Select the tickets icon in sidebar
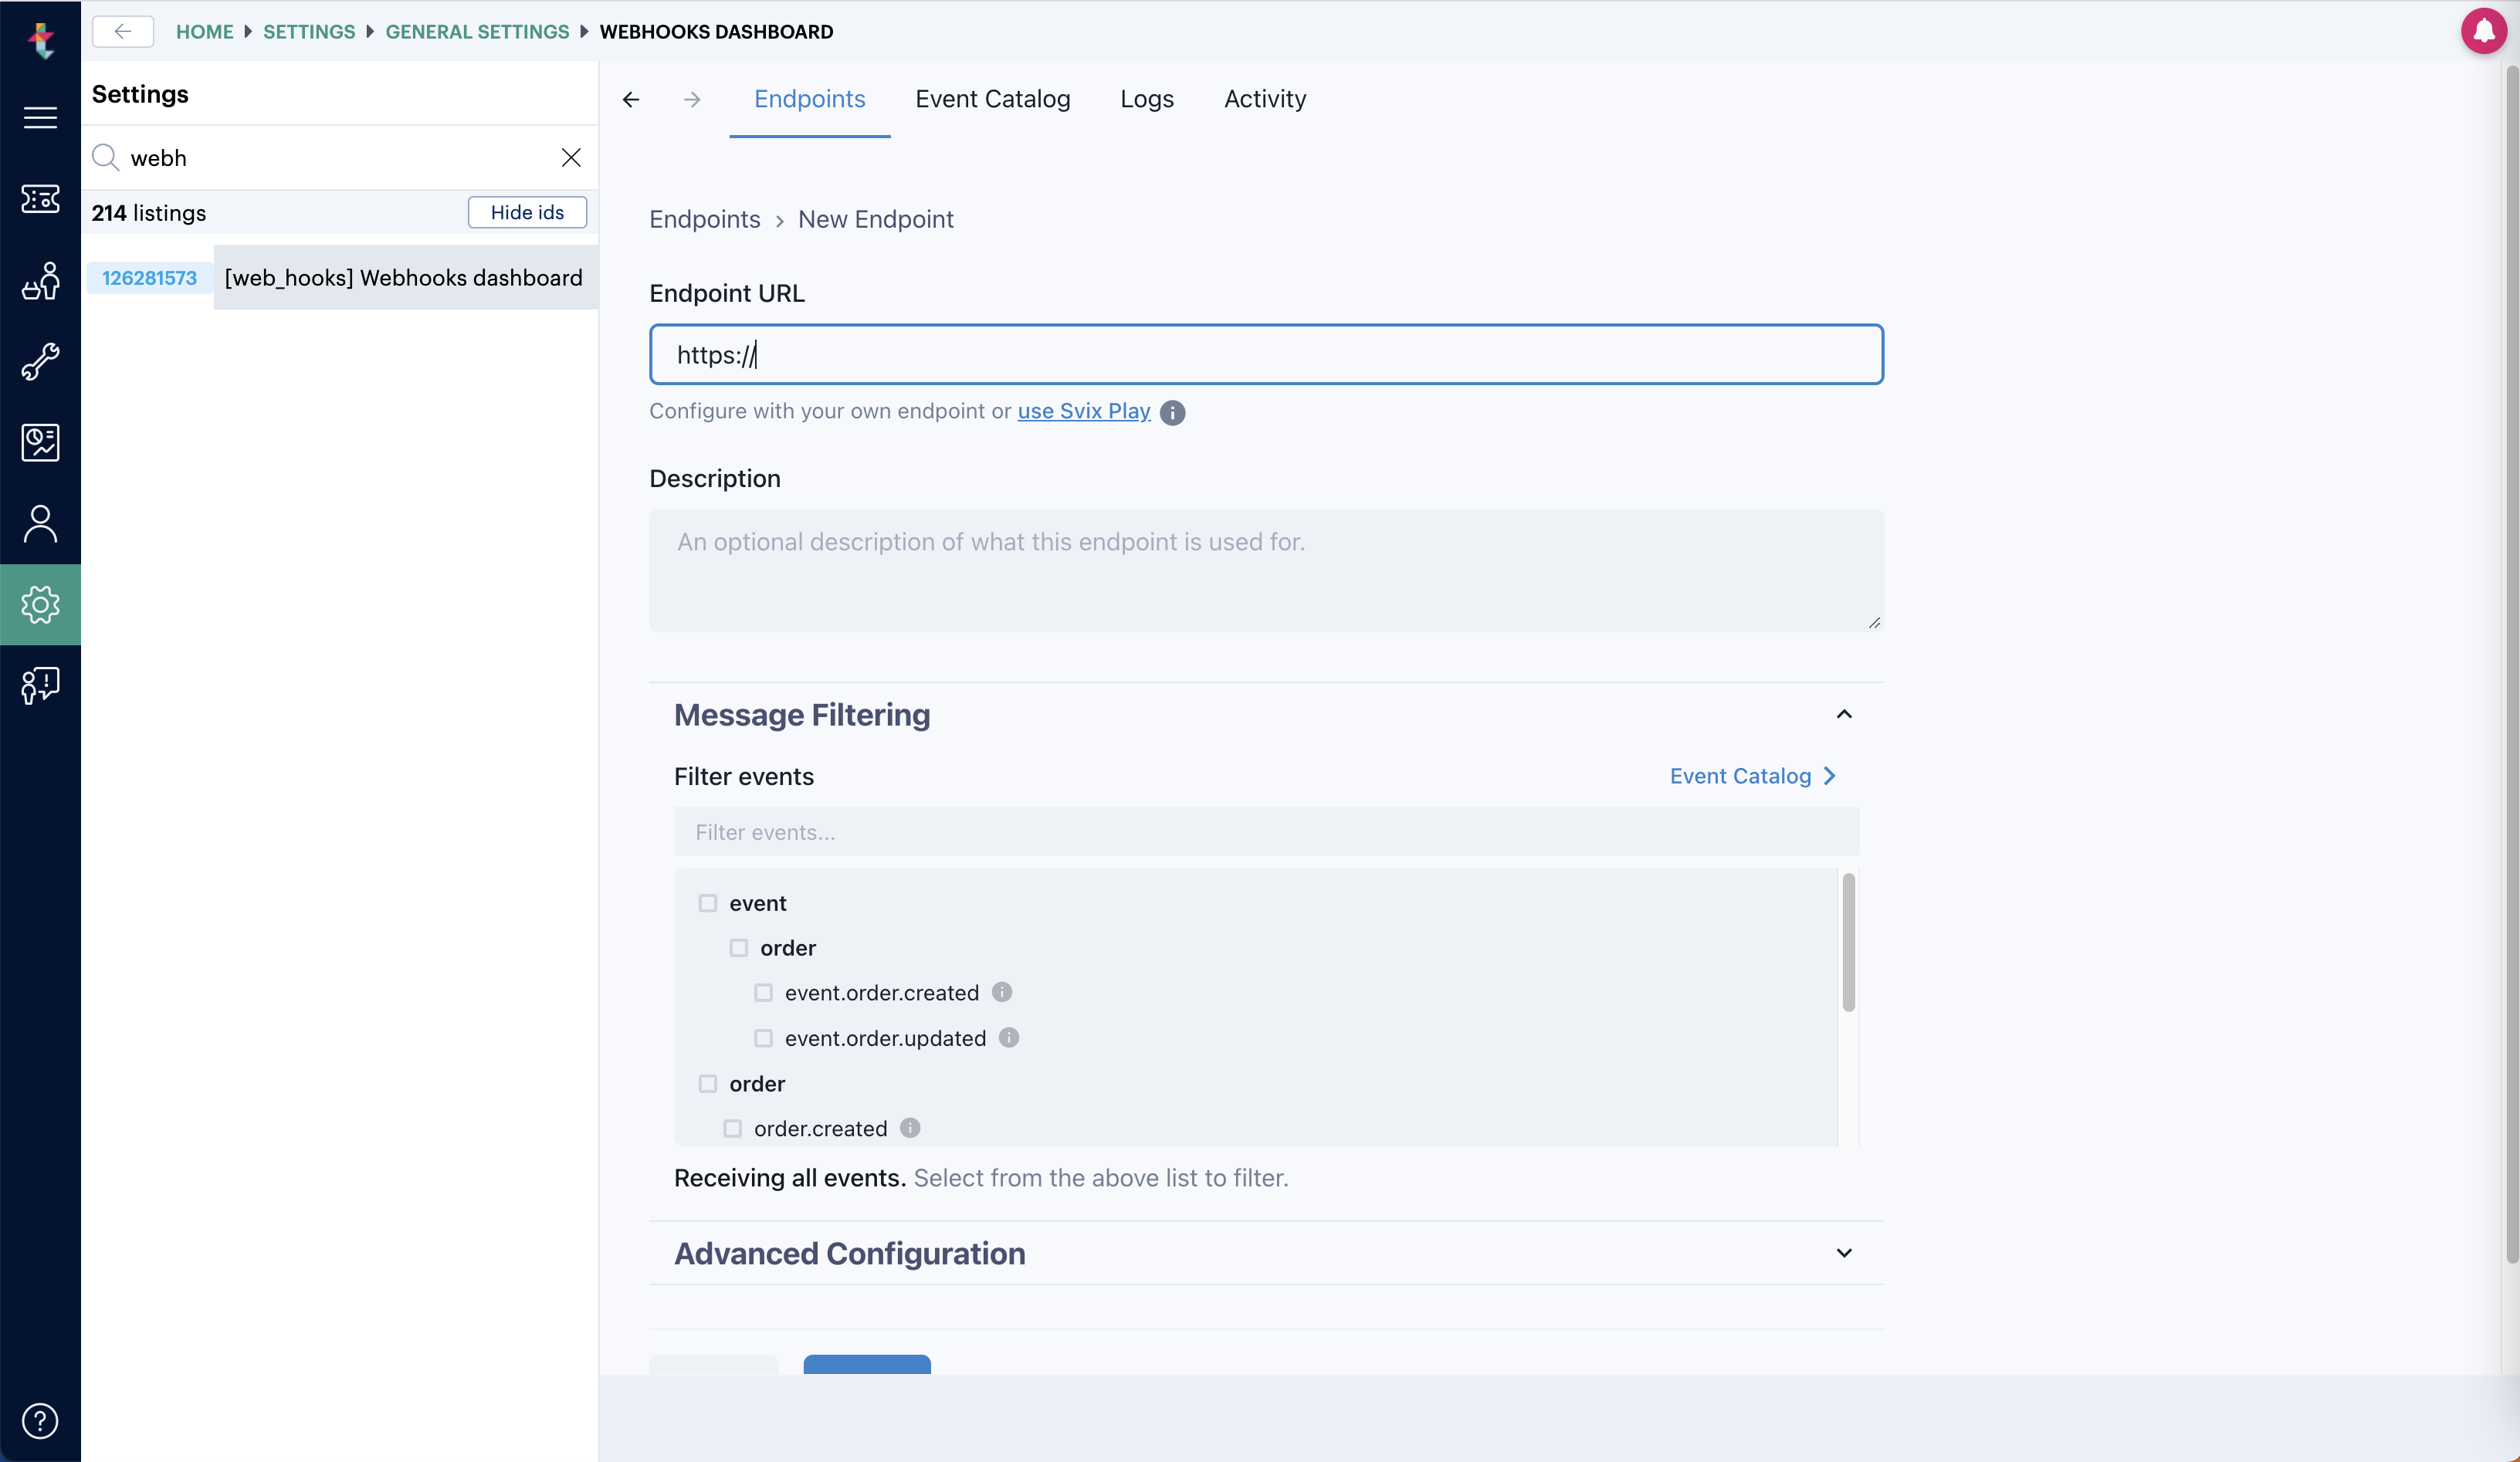Image resolution: width=2520 pixels, height=1462 pixels. [x=40, y=199]
